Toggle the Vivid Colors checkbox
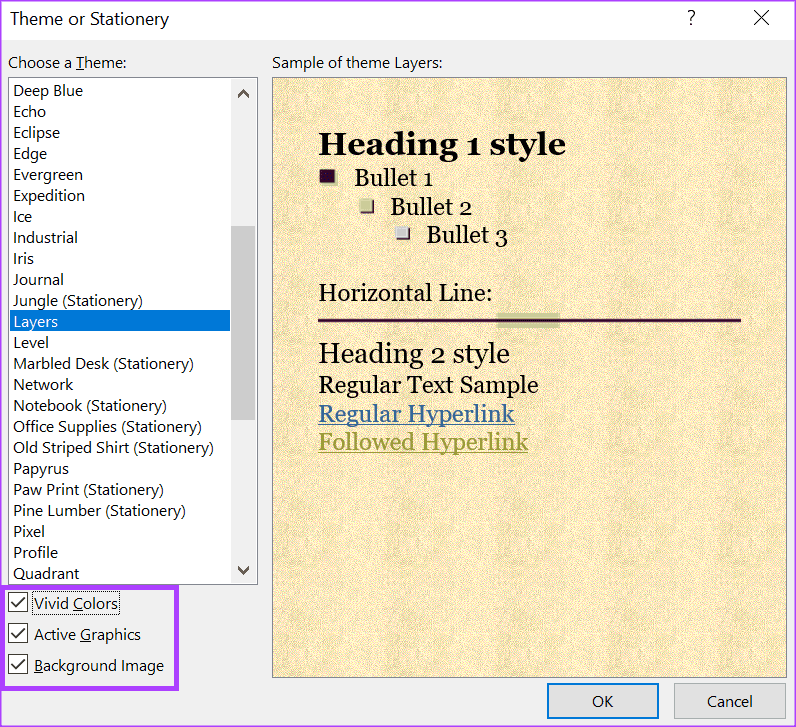 (18, 603)
